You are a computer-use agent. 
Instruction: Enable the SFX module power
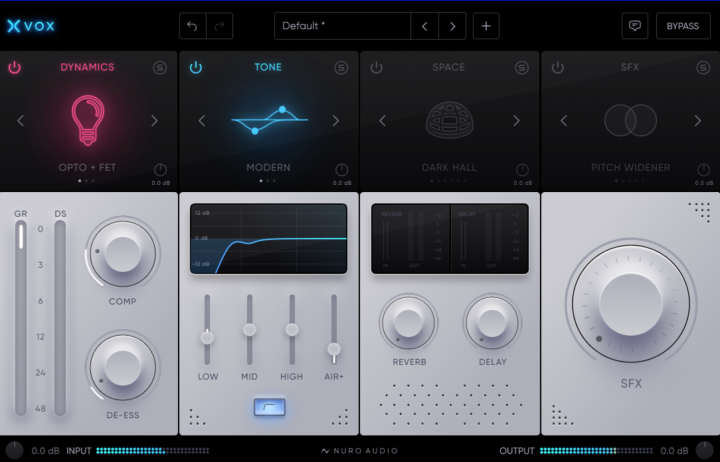point(557,68)
